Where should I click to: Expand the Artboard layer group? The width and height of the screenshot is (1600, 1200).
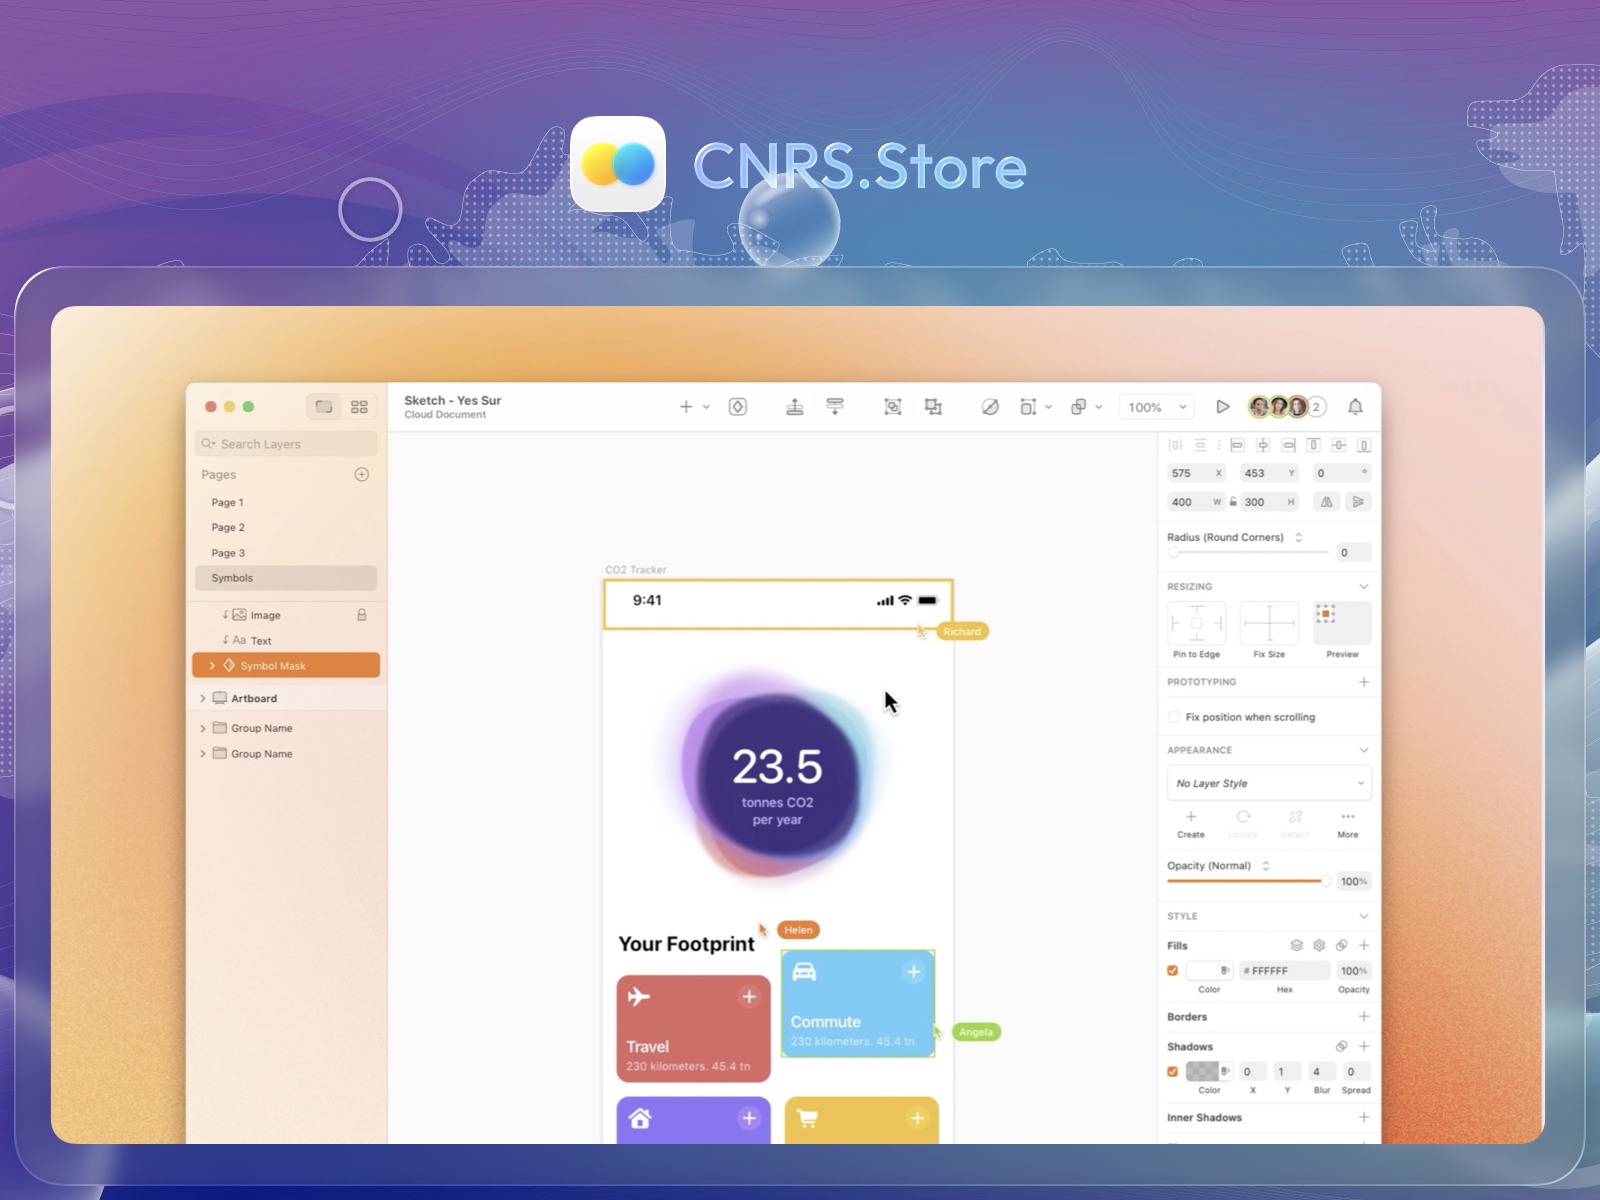[203, 699]
